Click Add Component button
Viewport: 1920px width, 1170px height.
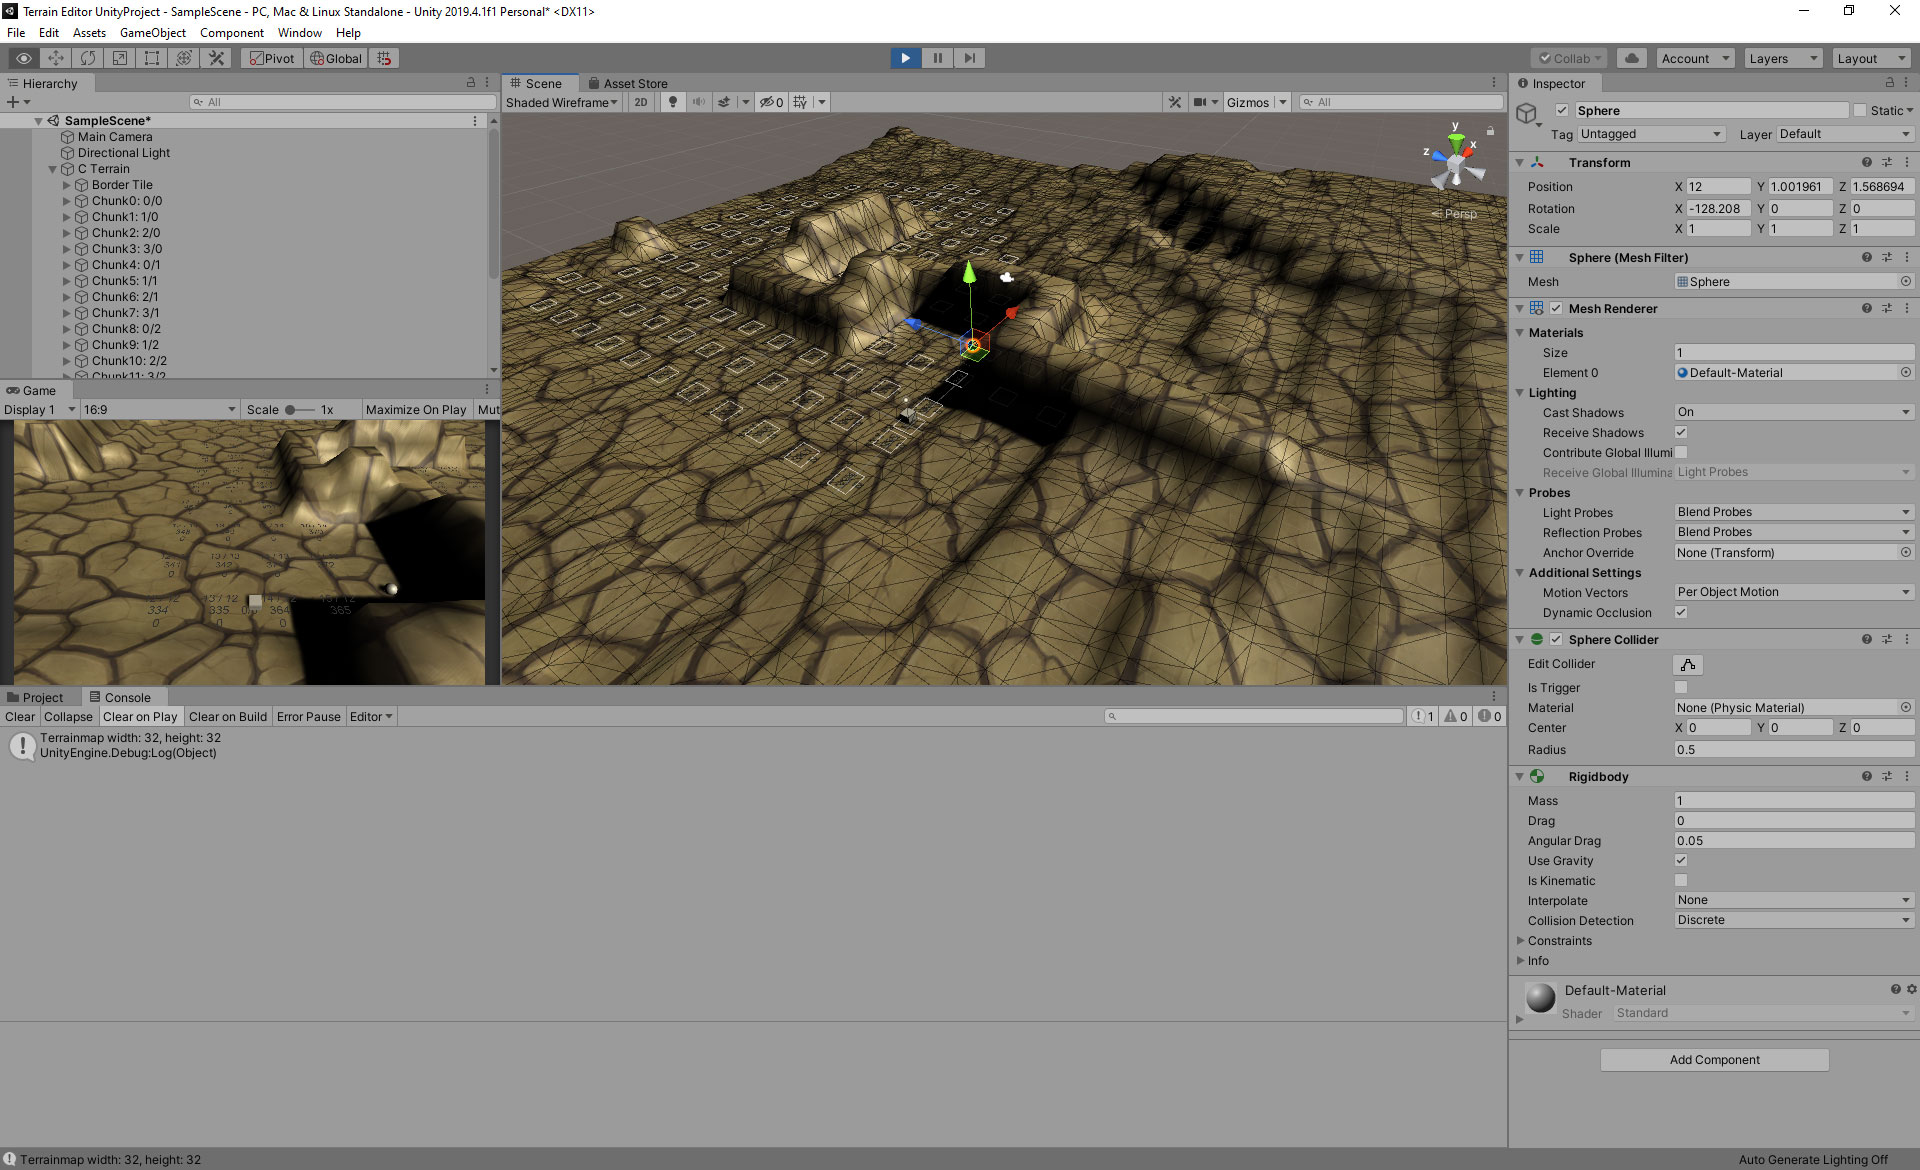click(1714, 1060)
